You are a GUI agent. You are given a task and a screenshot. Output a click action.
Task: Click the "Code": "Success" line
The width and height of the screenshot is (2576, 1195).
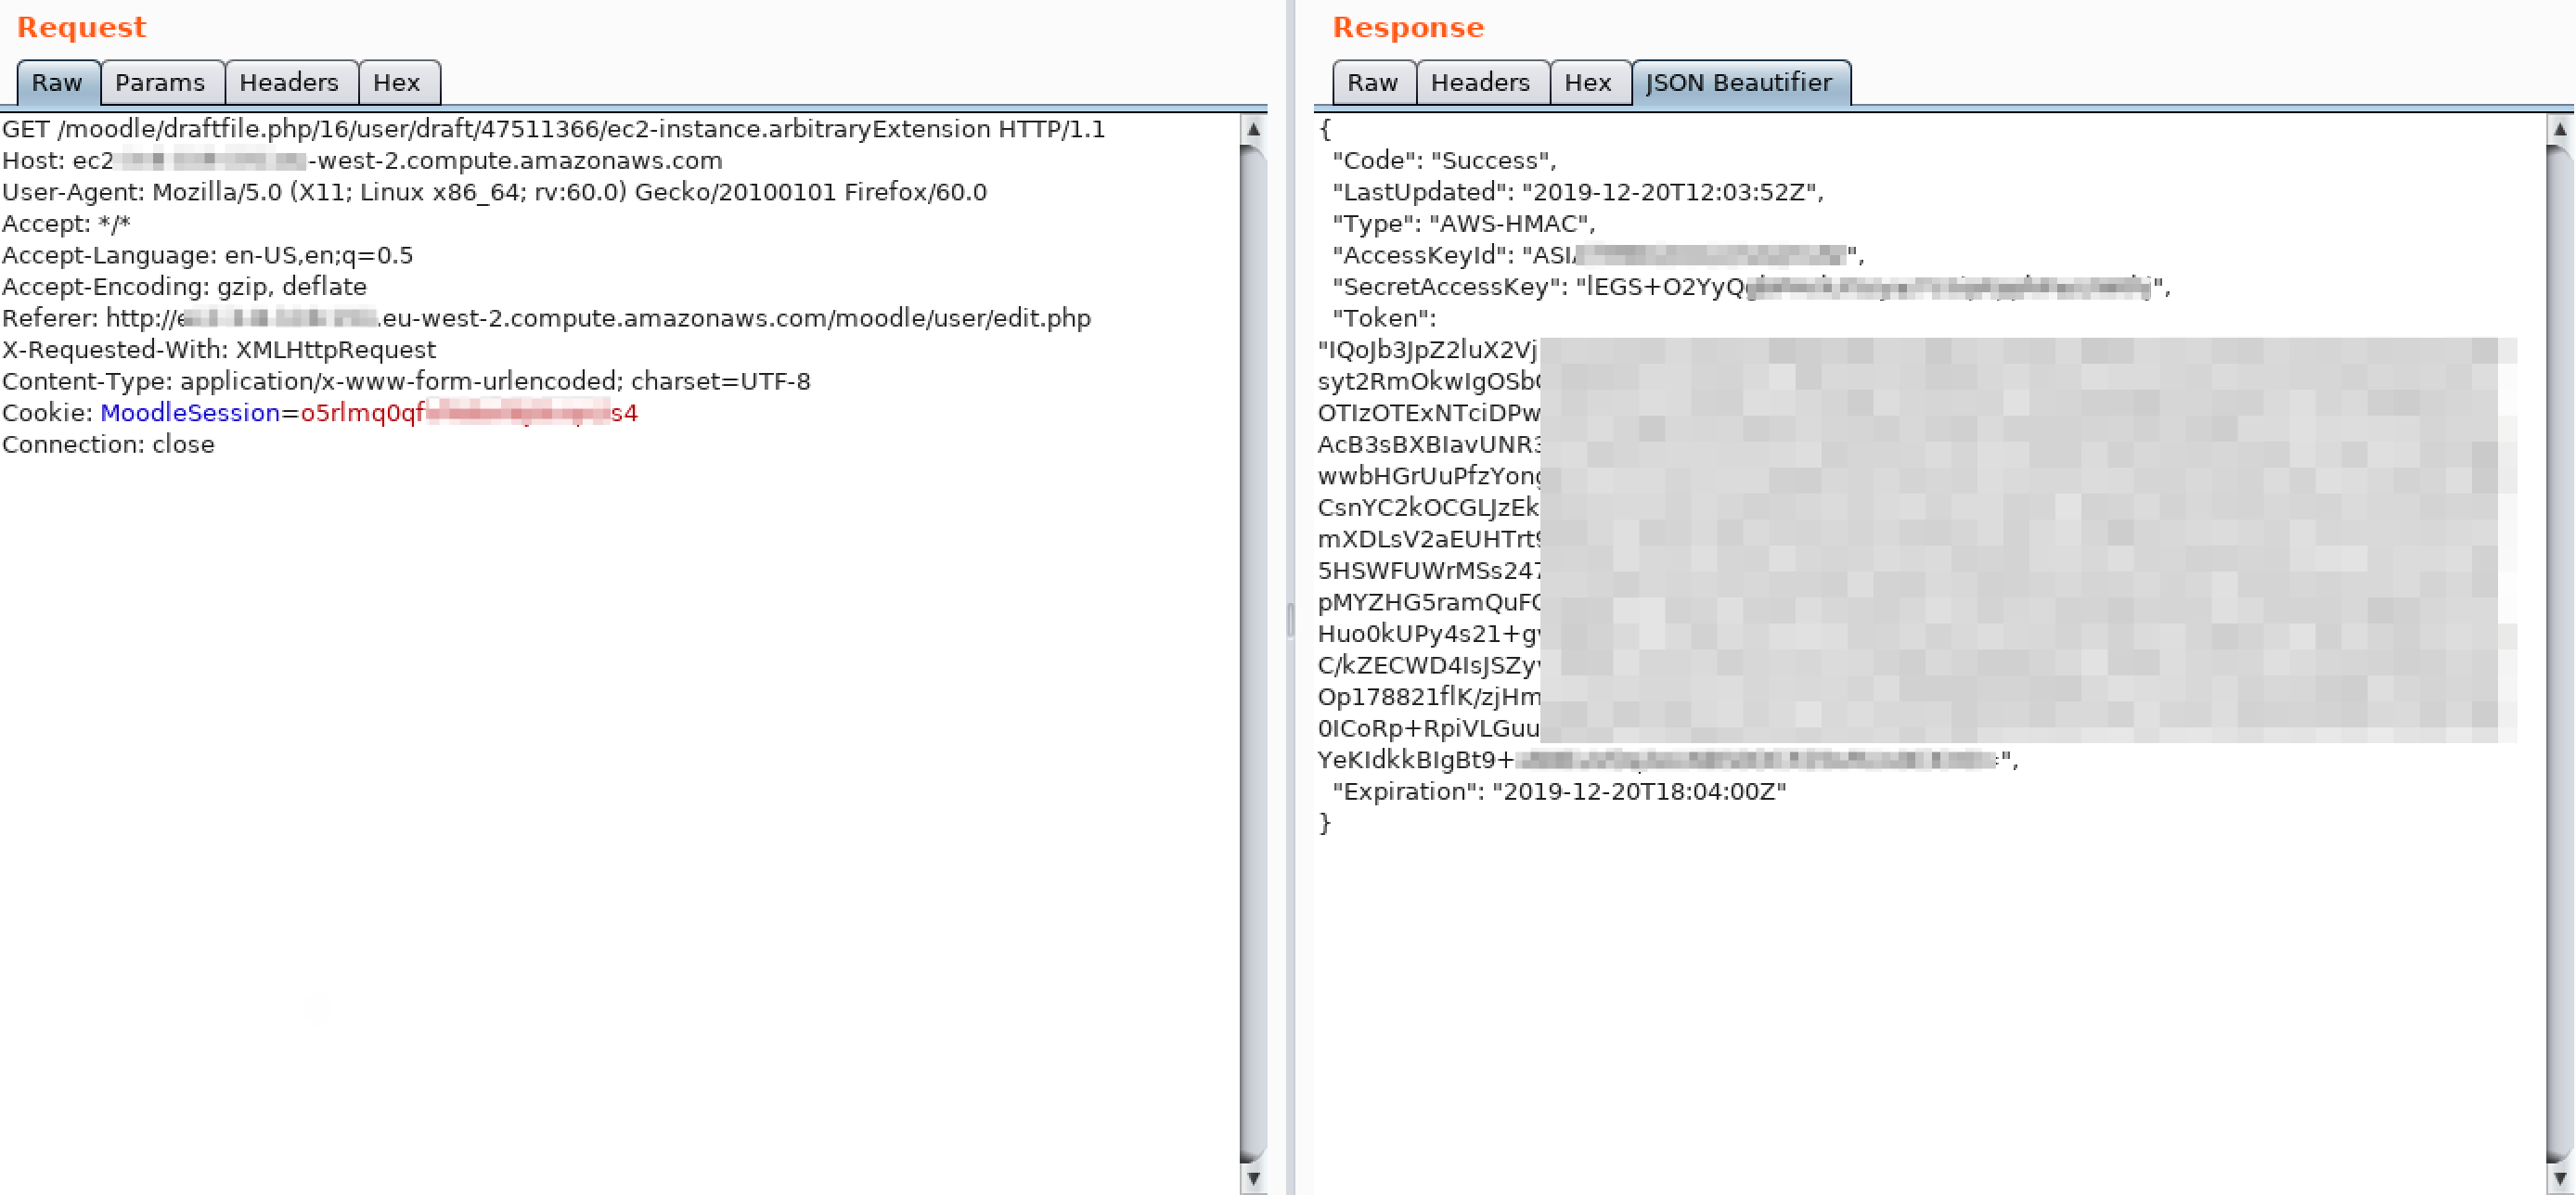(1445, 161)
